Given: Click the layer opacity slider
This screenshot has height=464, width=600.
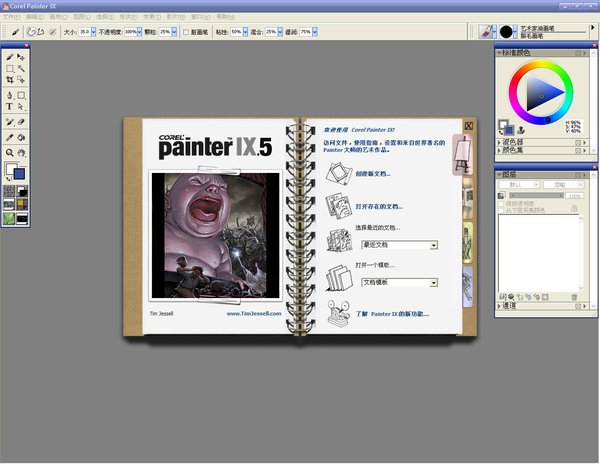Looking at the screenshot, I should (x=536, y=195).
